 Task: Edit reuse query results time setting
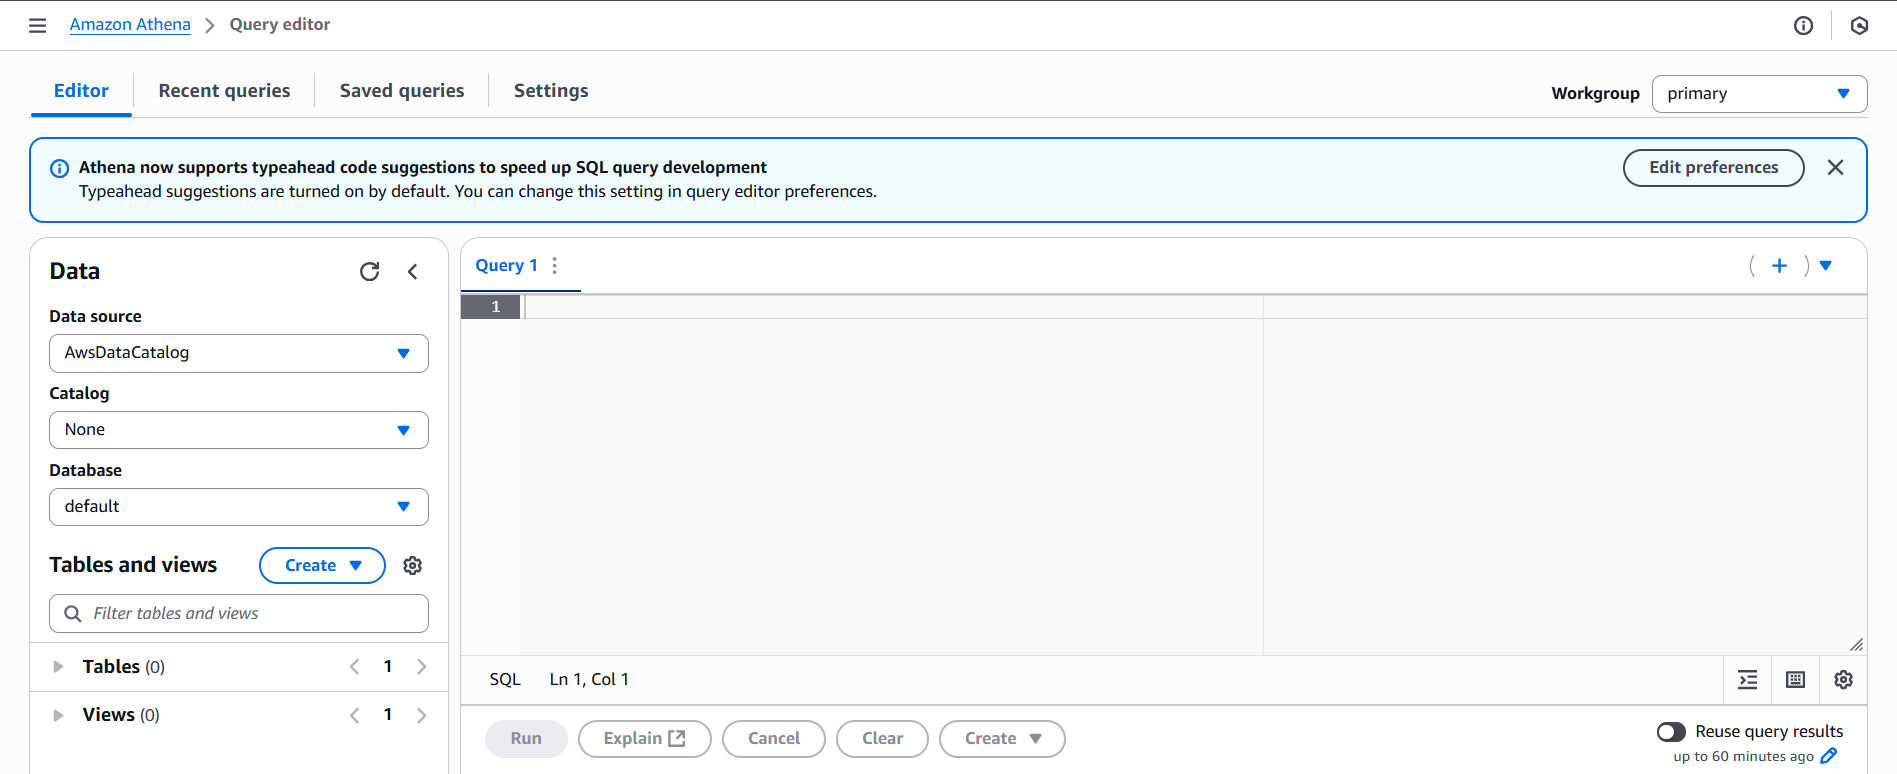point(1828,756)
